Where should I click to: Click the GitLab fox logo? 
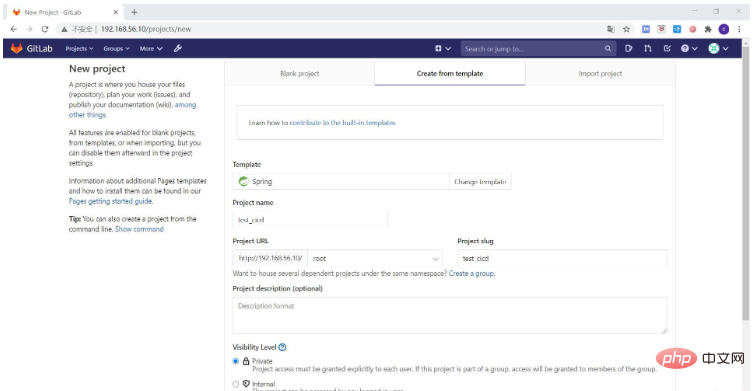(17, 49)
